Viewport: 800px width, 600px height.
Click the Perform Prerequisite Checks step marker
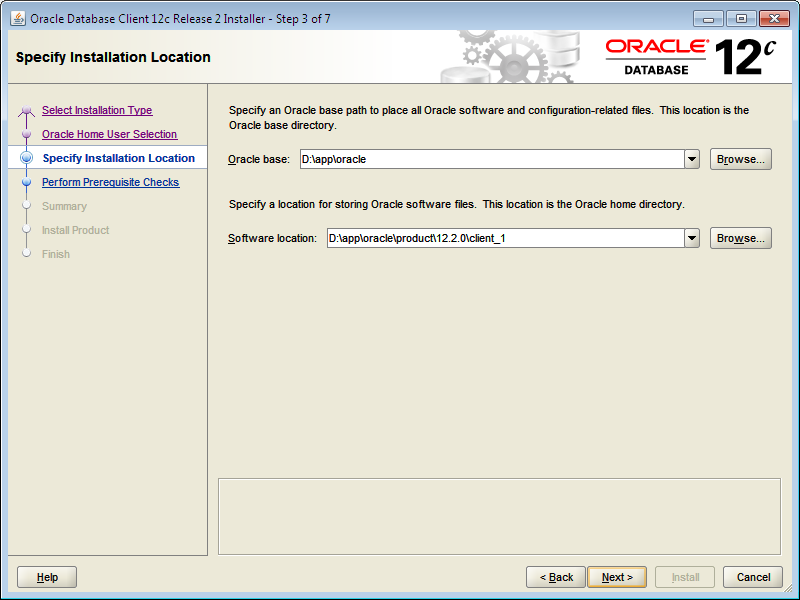(27, 182)
